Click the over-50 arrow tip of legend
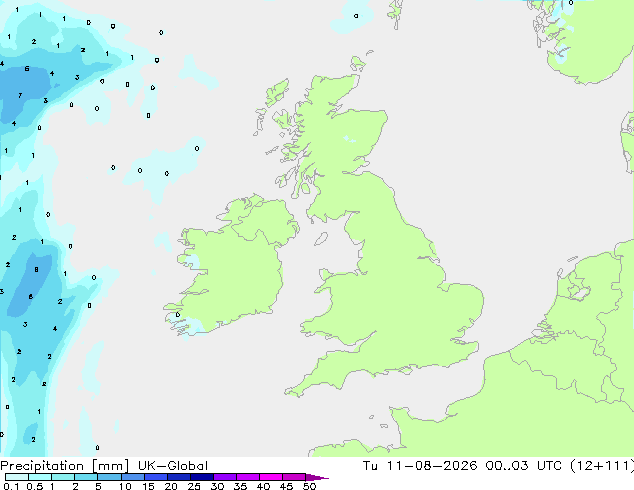Screen dimensions: 634x490 (317, 477)
